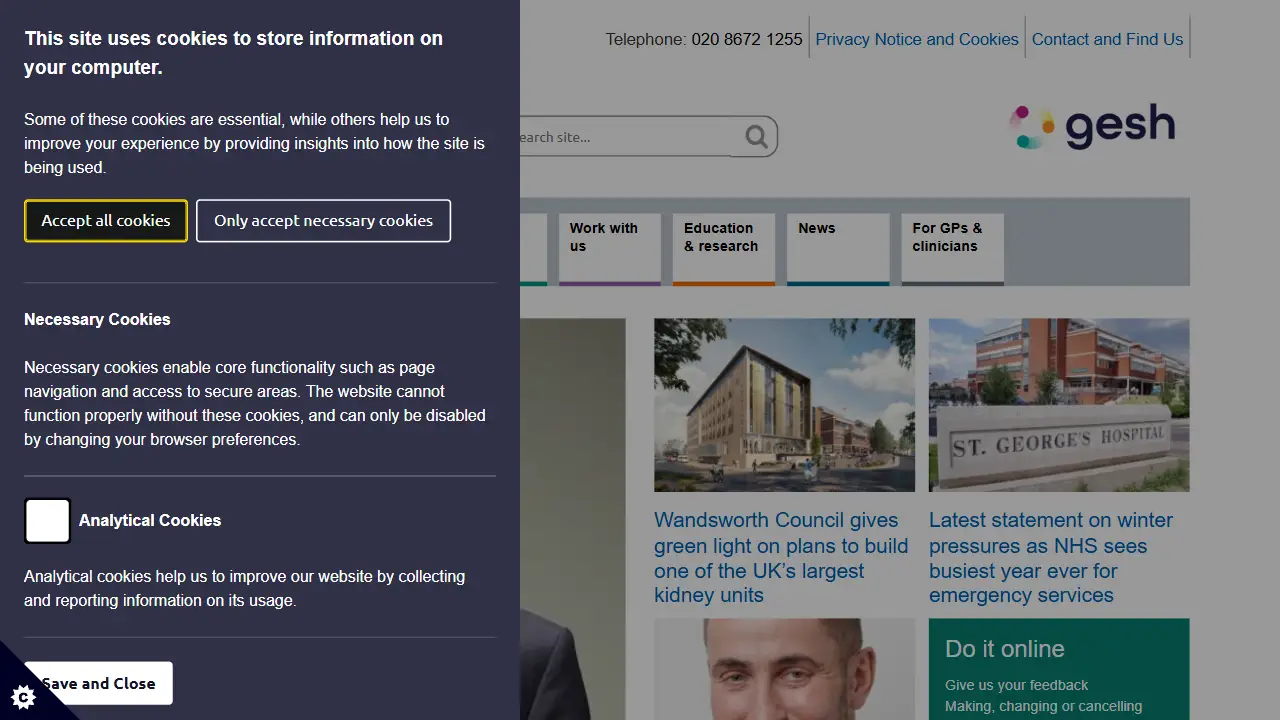Click the gesh logo
This screenshot has width=1280, height=720.
point(1092,127)
